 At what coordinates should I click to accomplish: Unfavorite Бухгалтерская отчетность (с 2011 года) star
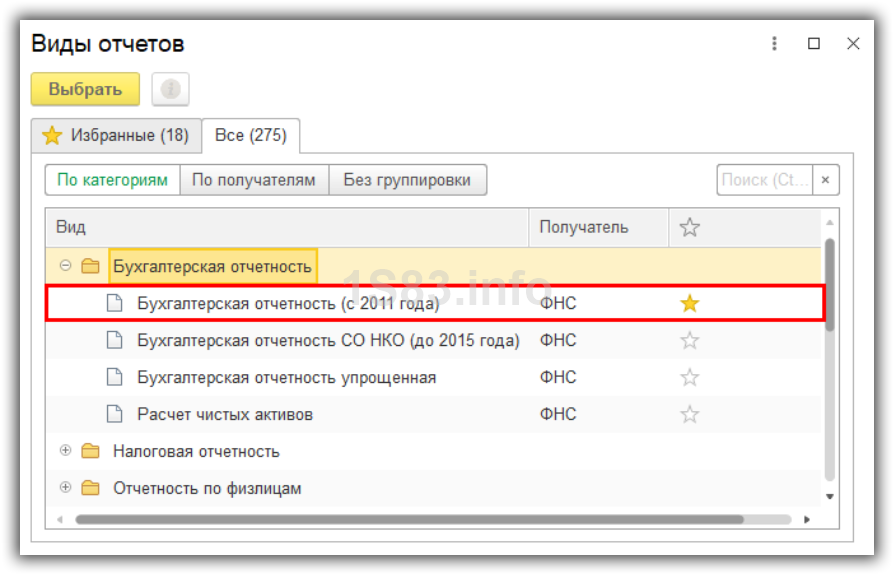coord(689,304)
